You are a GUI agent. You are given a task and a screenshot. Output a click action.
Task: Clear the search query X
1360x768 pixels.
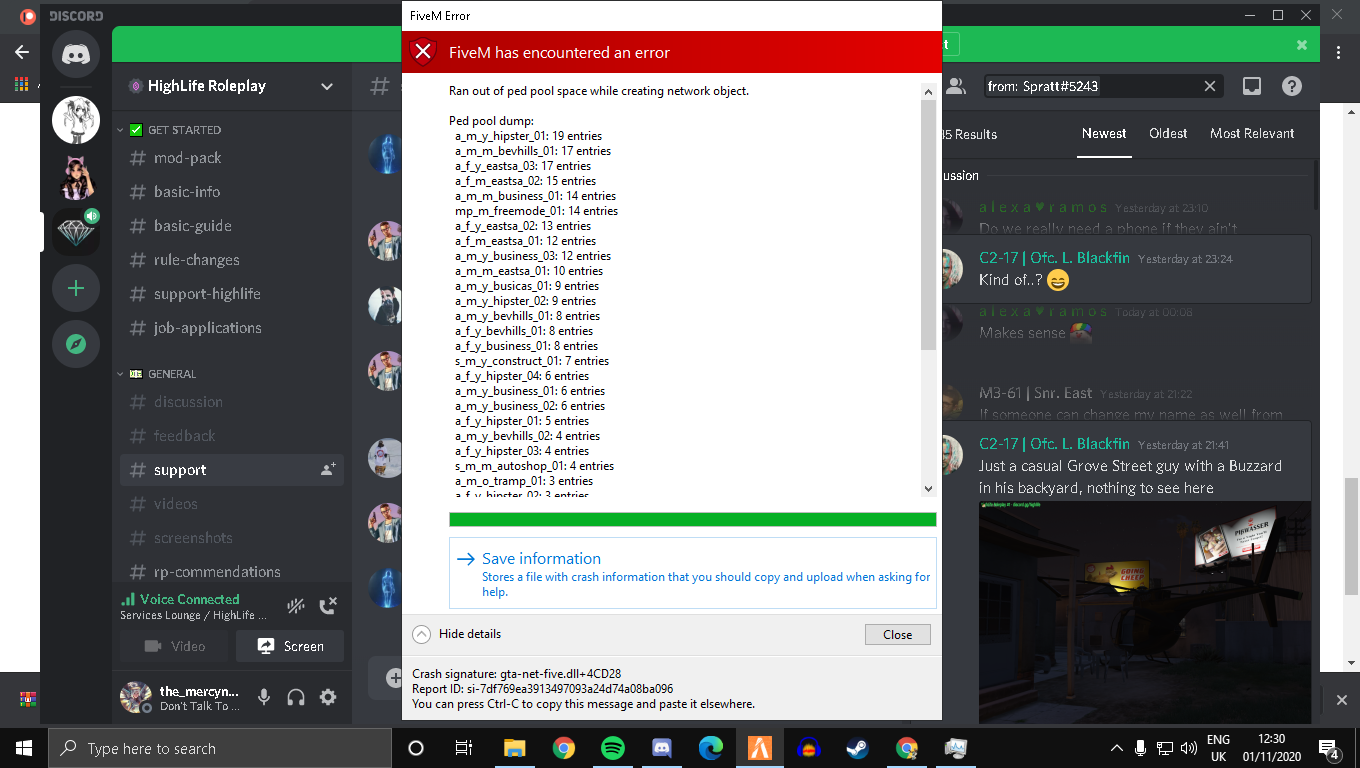pos(1210,86)
